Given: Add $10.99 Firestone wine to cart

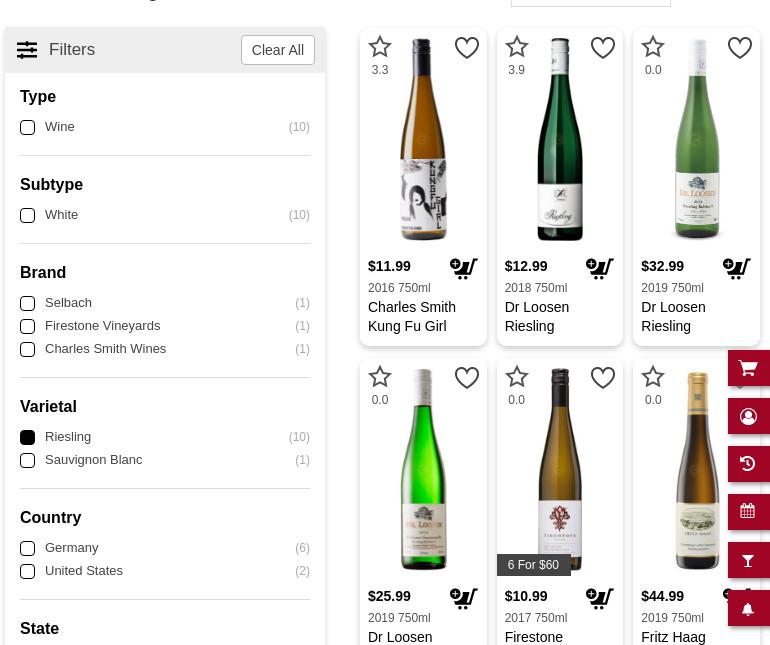Looking at the screenshot, I should 600,598.
